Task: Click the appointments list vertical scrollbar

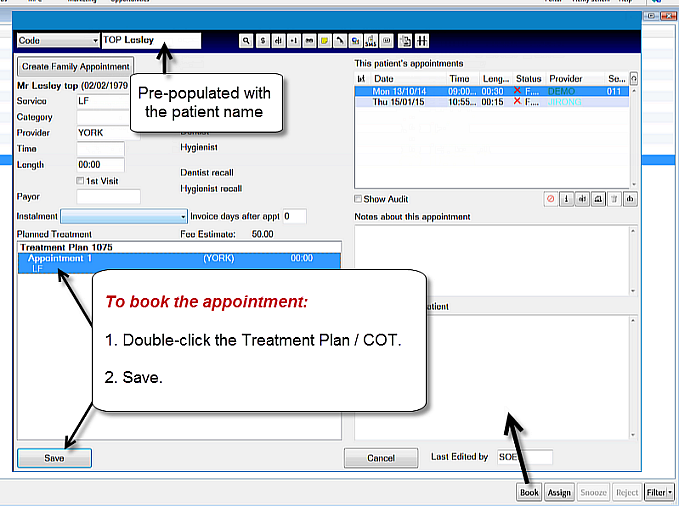Action: [x=634, y=137]
